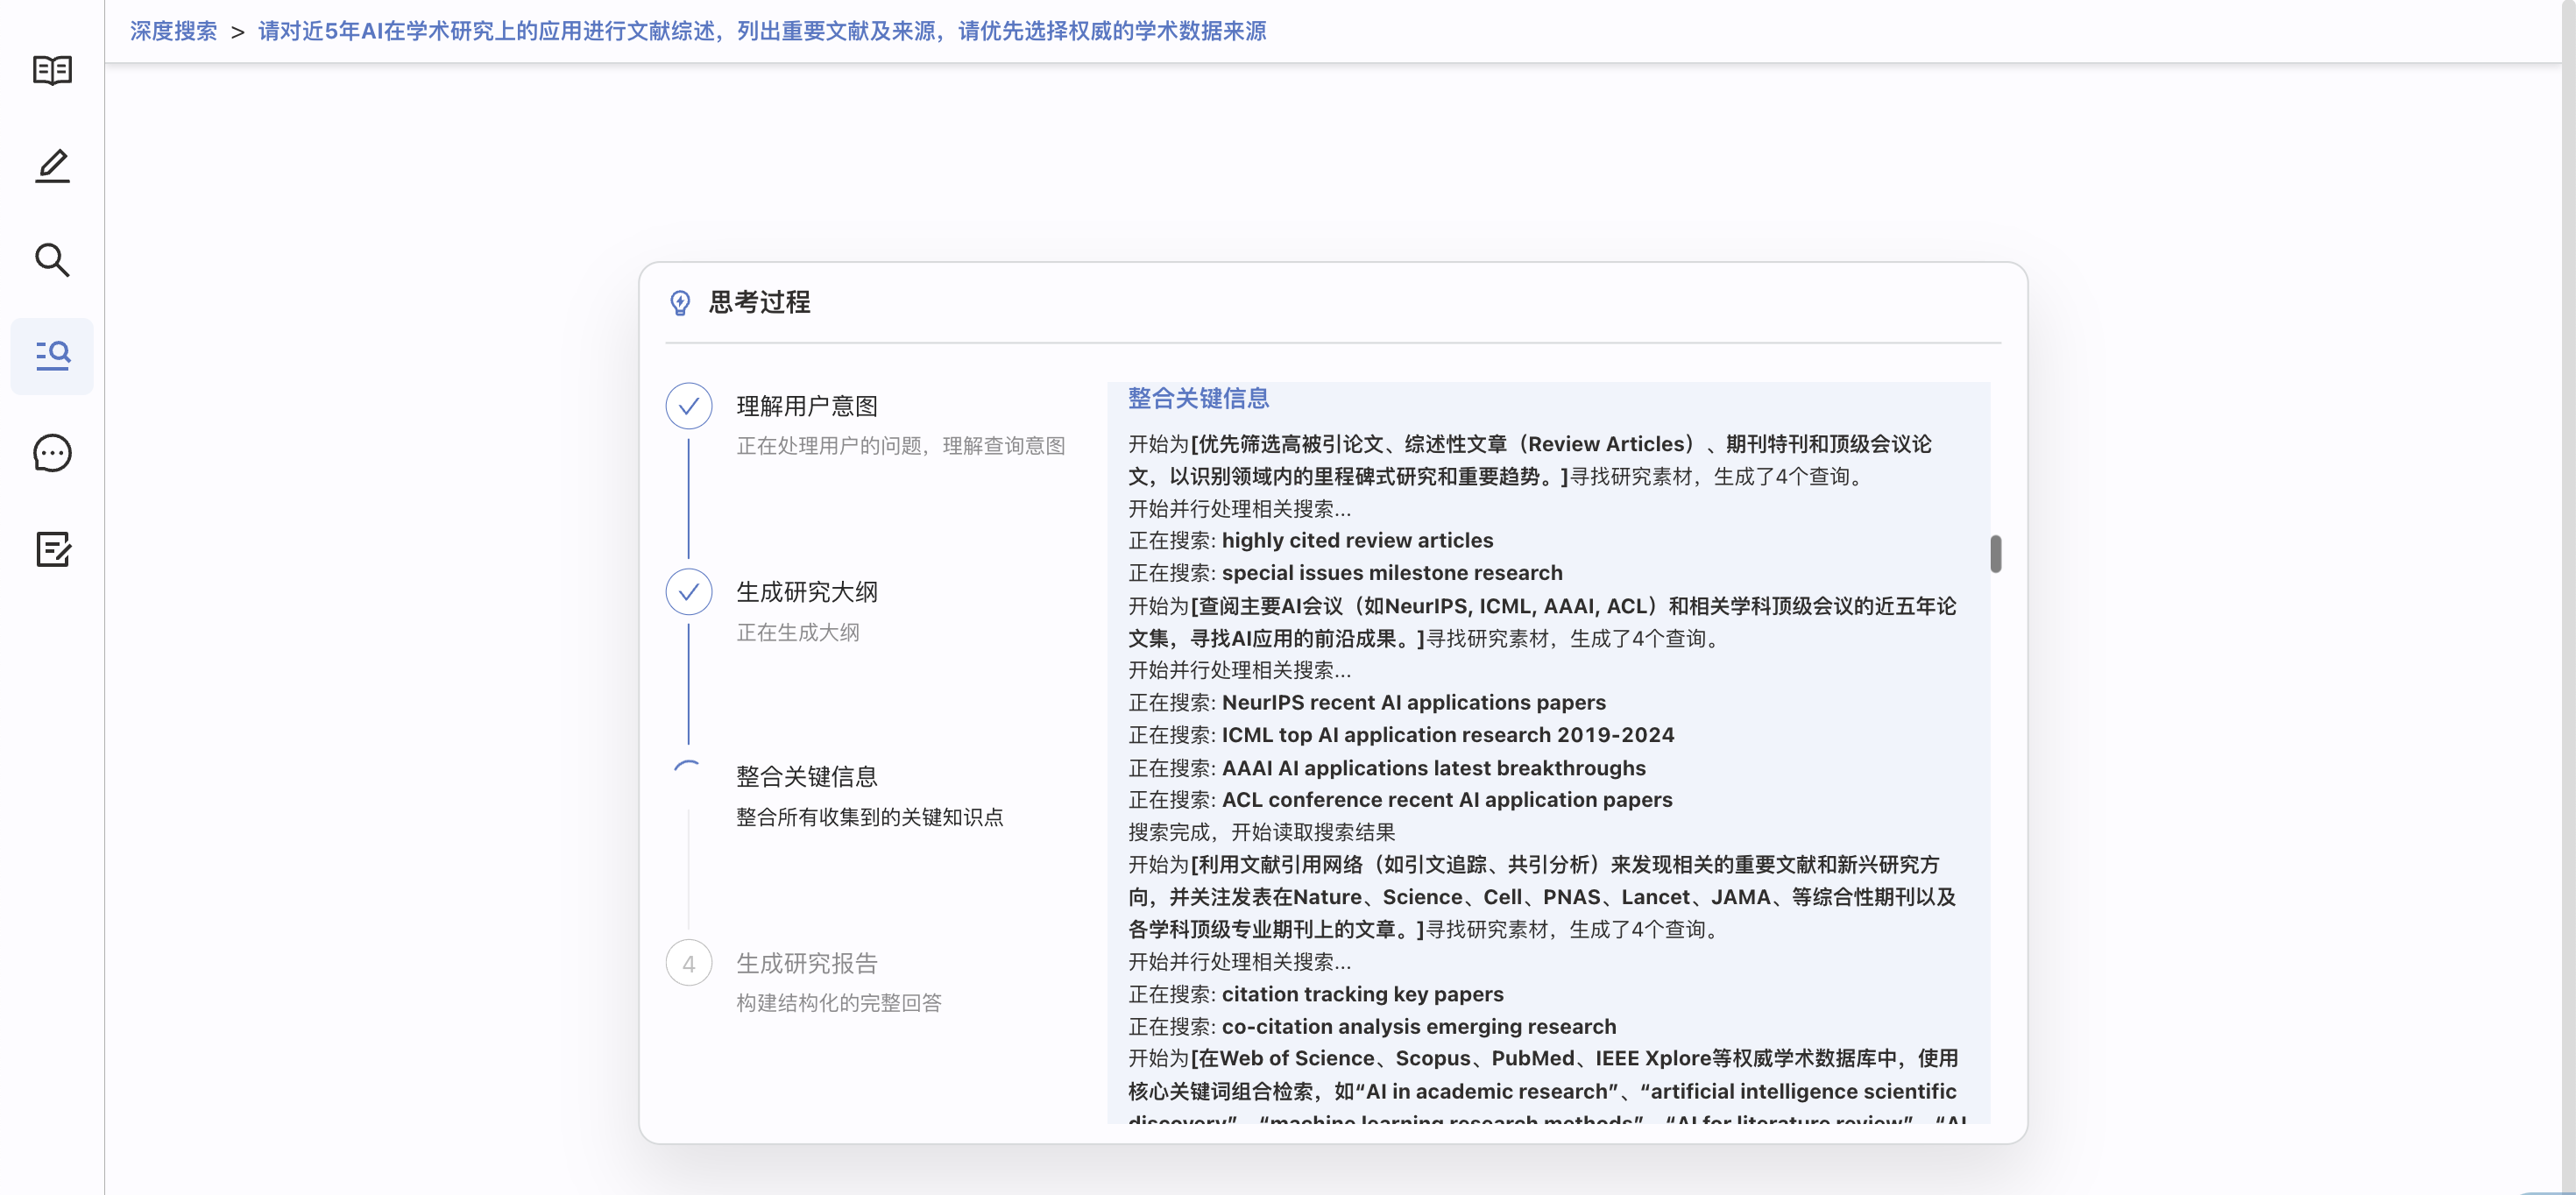
Task: Click the lightbulb icon beside 思考过程
Action: click(x=680, y=302)
